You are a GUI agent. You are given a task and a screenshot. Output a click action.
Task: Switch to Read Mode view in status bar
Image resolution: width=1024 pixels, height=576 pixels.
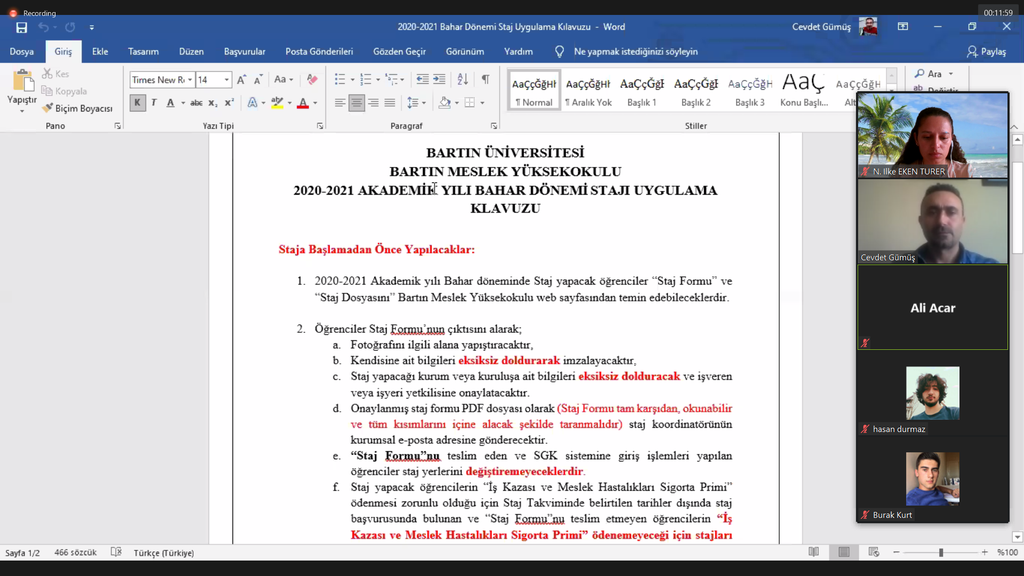pos(814,552)
